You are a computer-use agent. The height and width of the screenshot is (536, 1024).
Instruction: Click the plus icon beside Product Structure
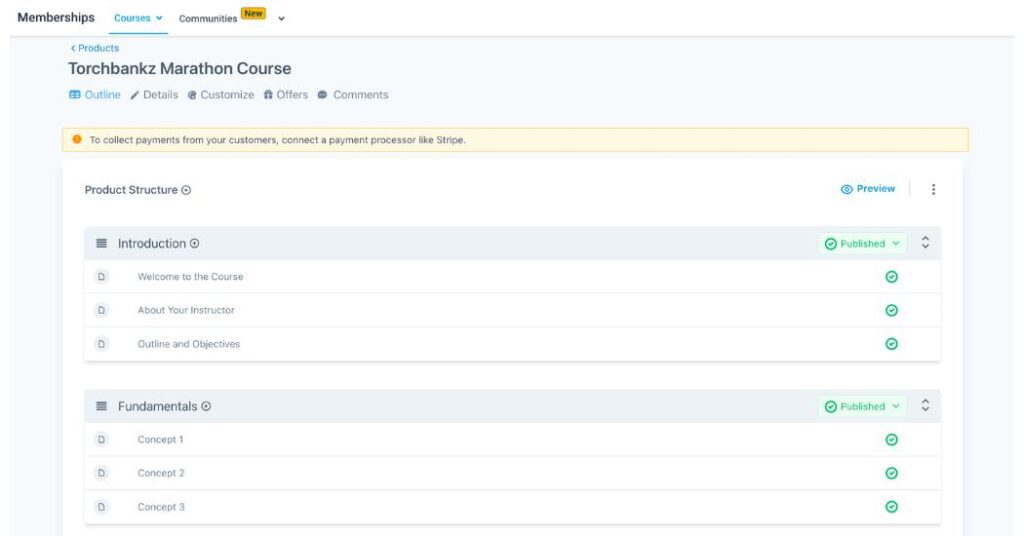(x=186, y=190)
